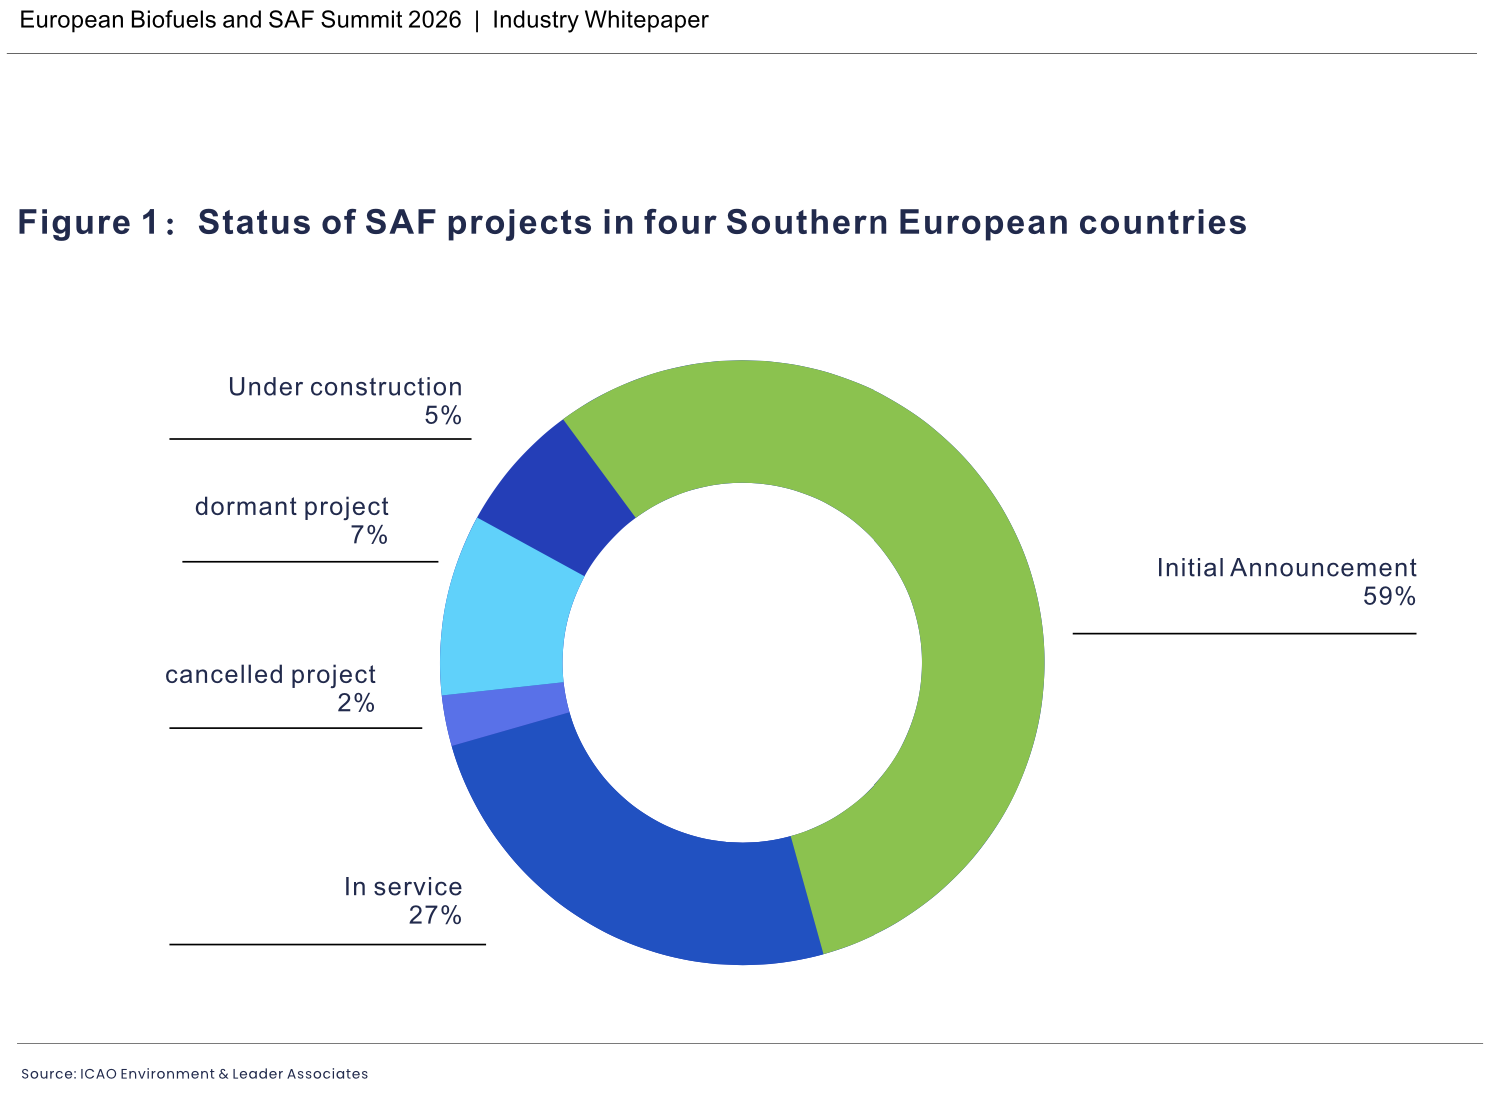Click the 2% percentage text
This screenshot has height=1112, width=1502.
[x=356, y=704]
